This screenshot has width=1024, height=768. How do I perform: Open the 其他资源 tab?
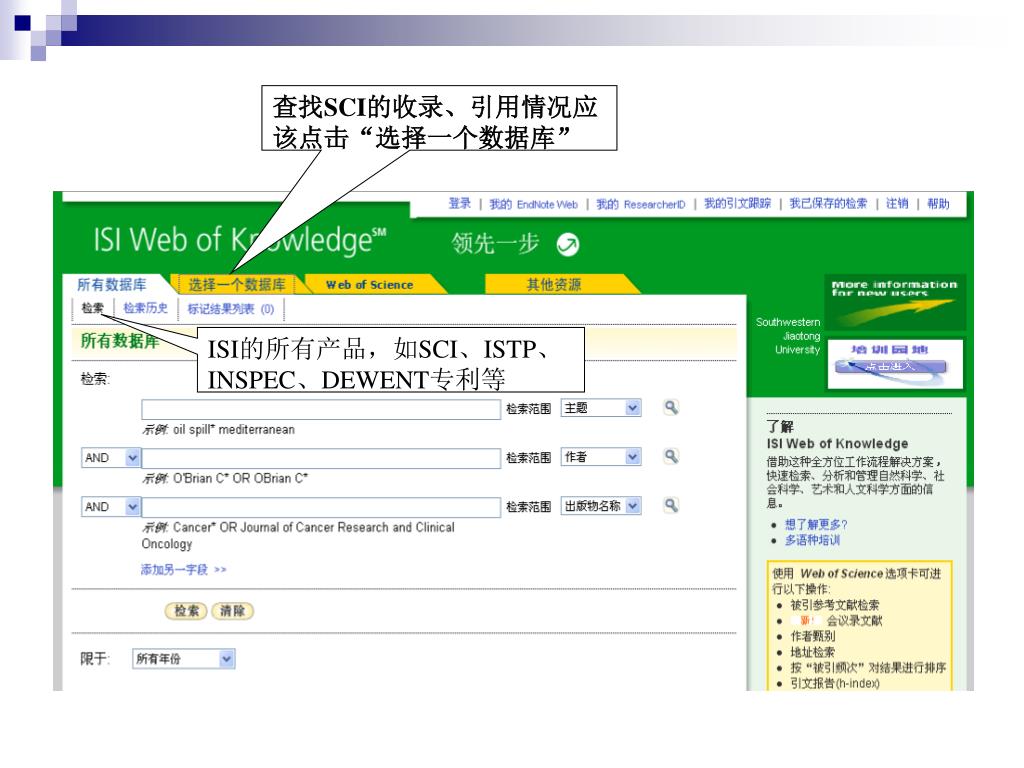[554, 284]
